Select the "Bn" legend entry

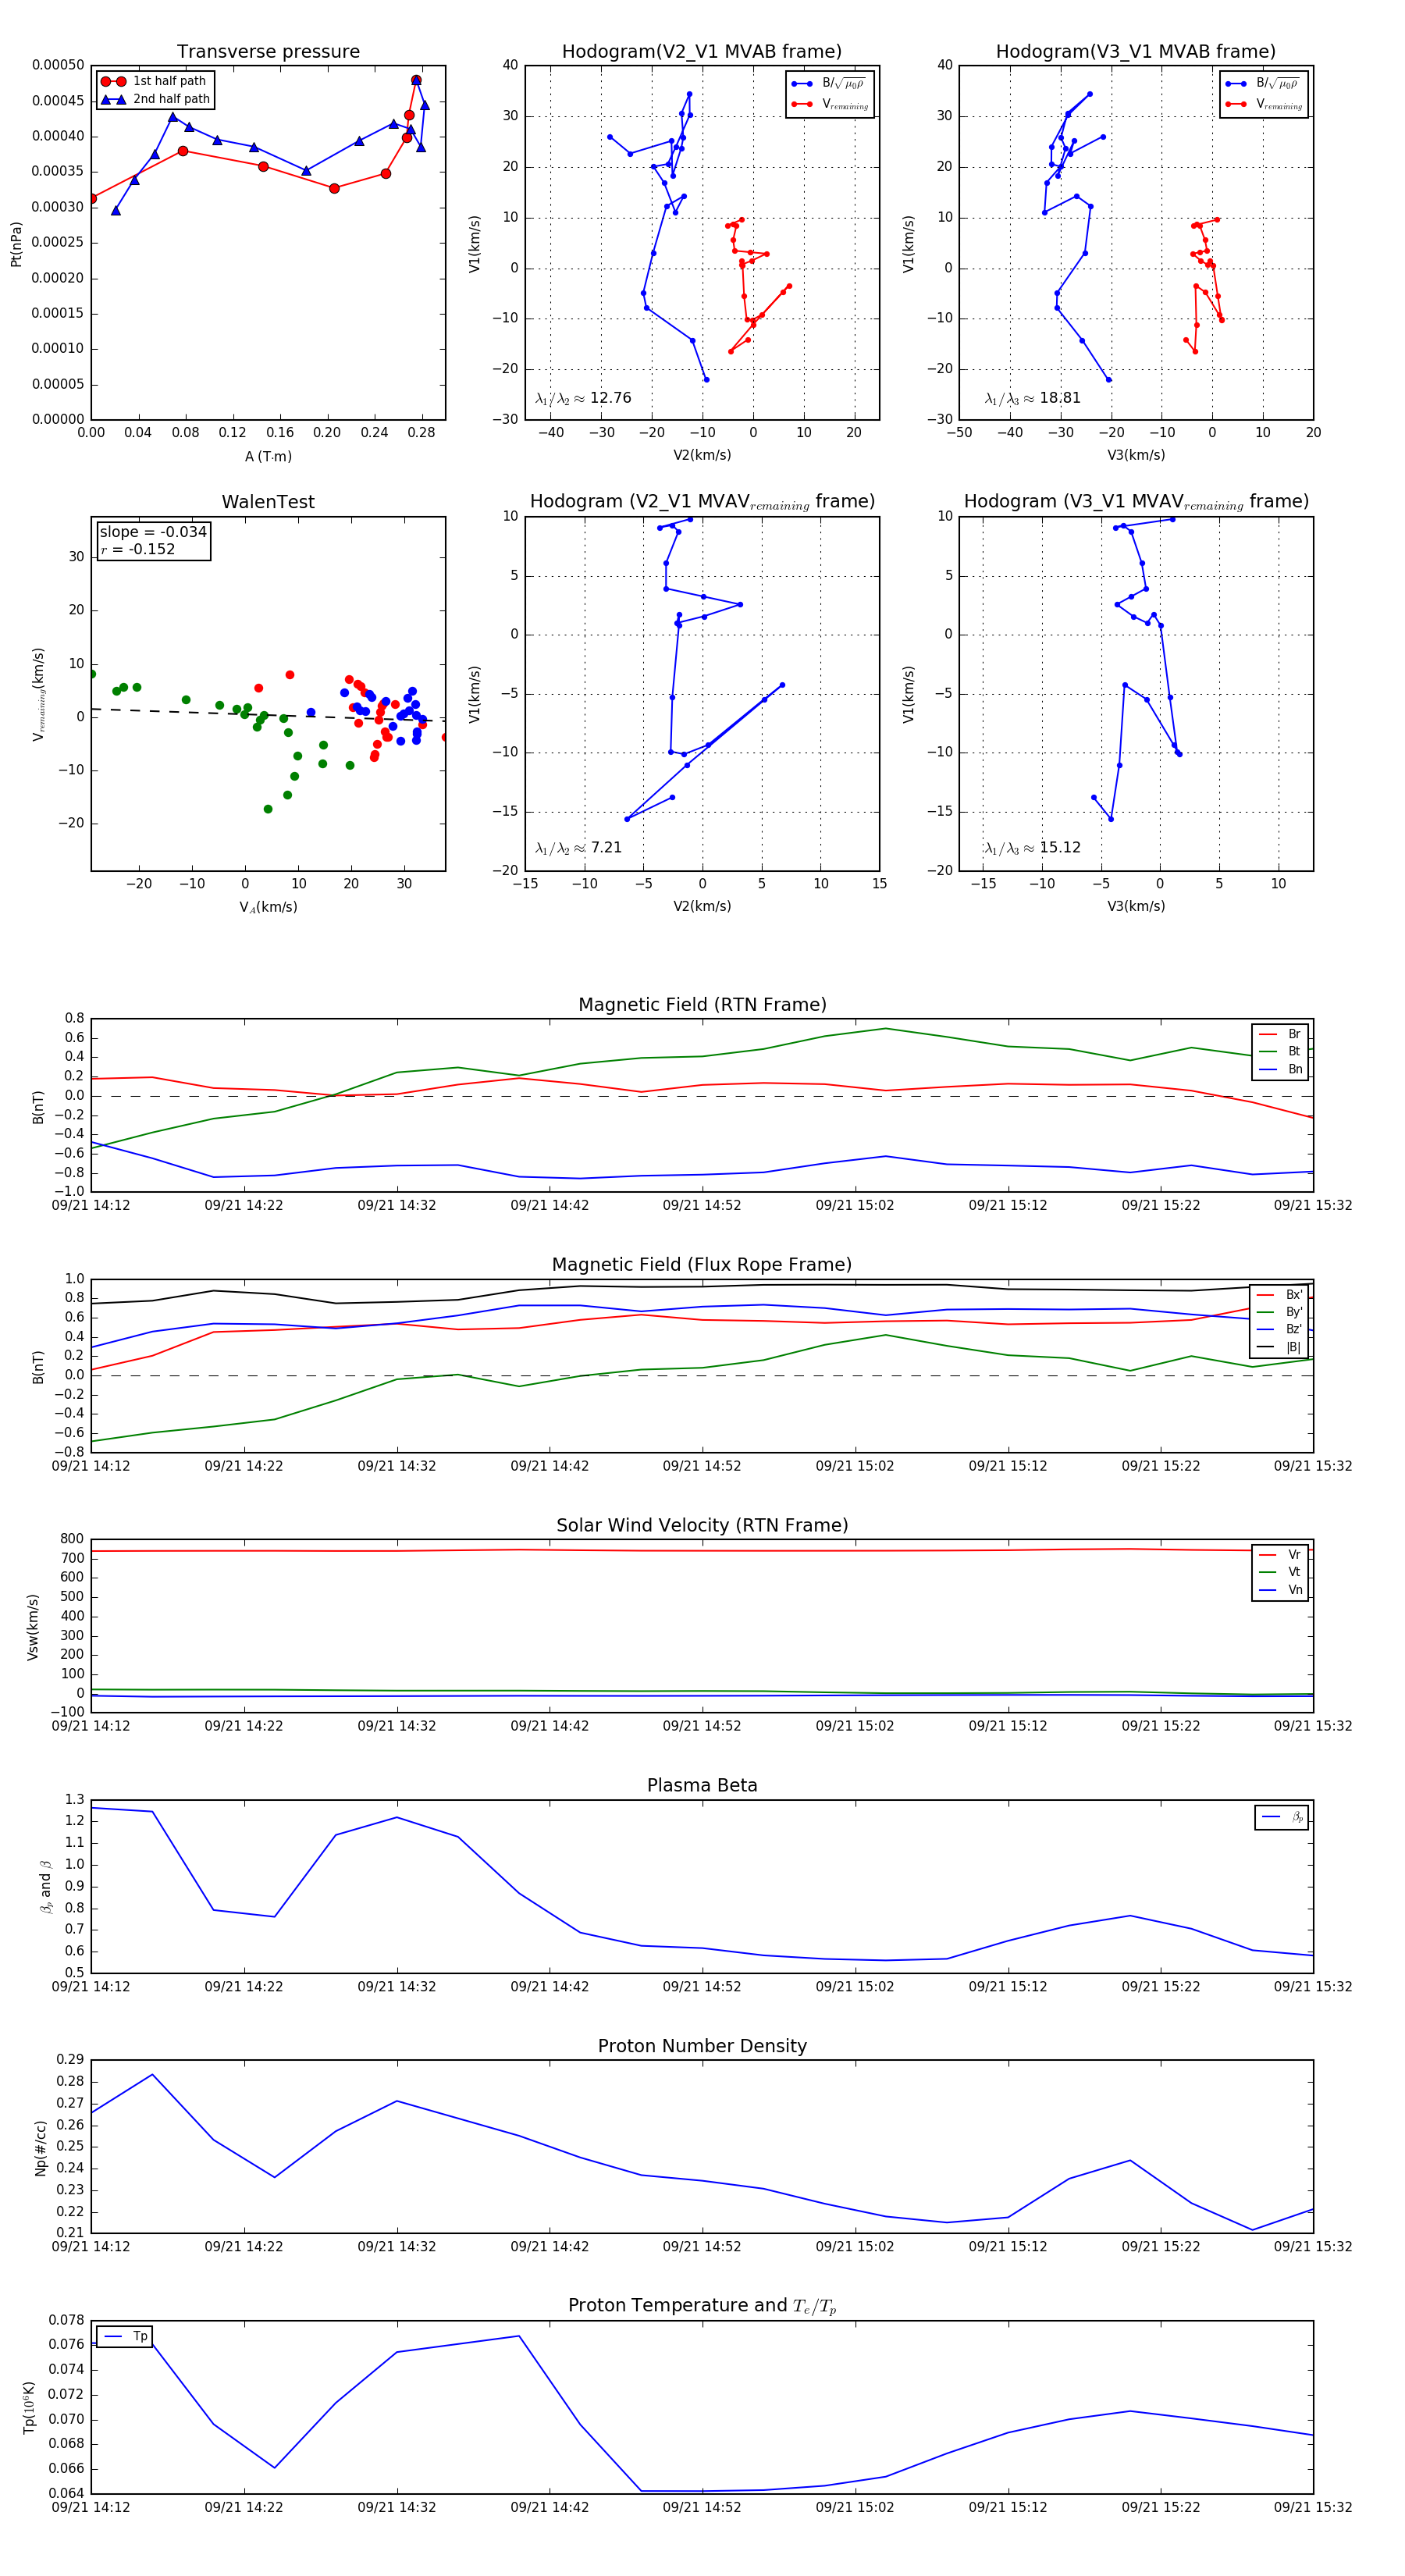(x=1281, y=1069)
